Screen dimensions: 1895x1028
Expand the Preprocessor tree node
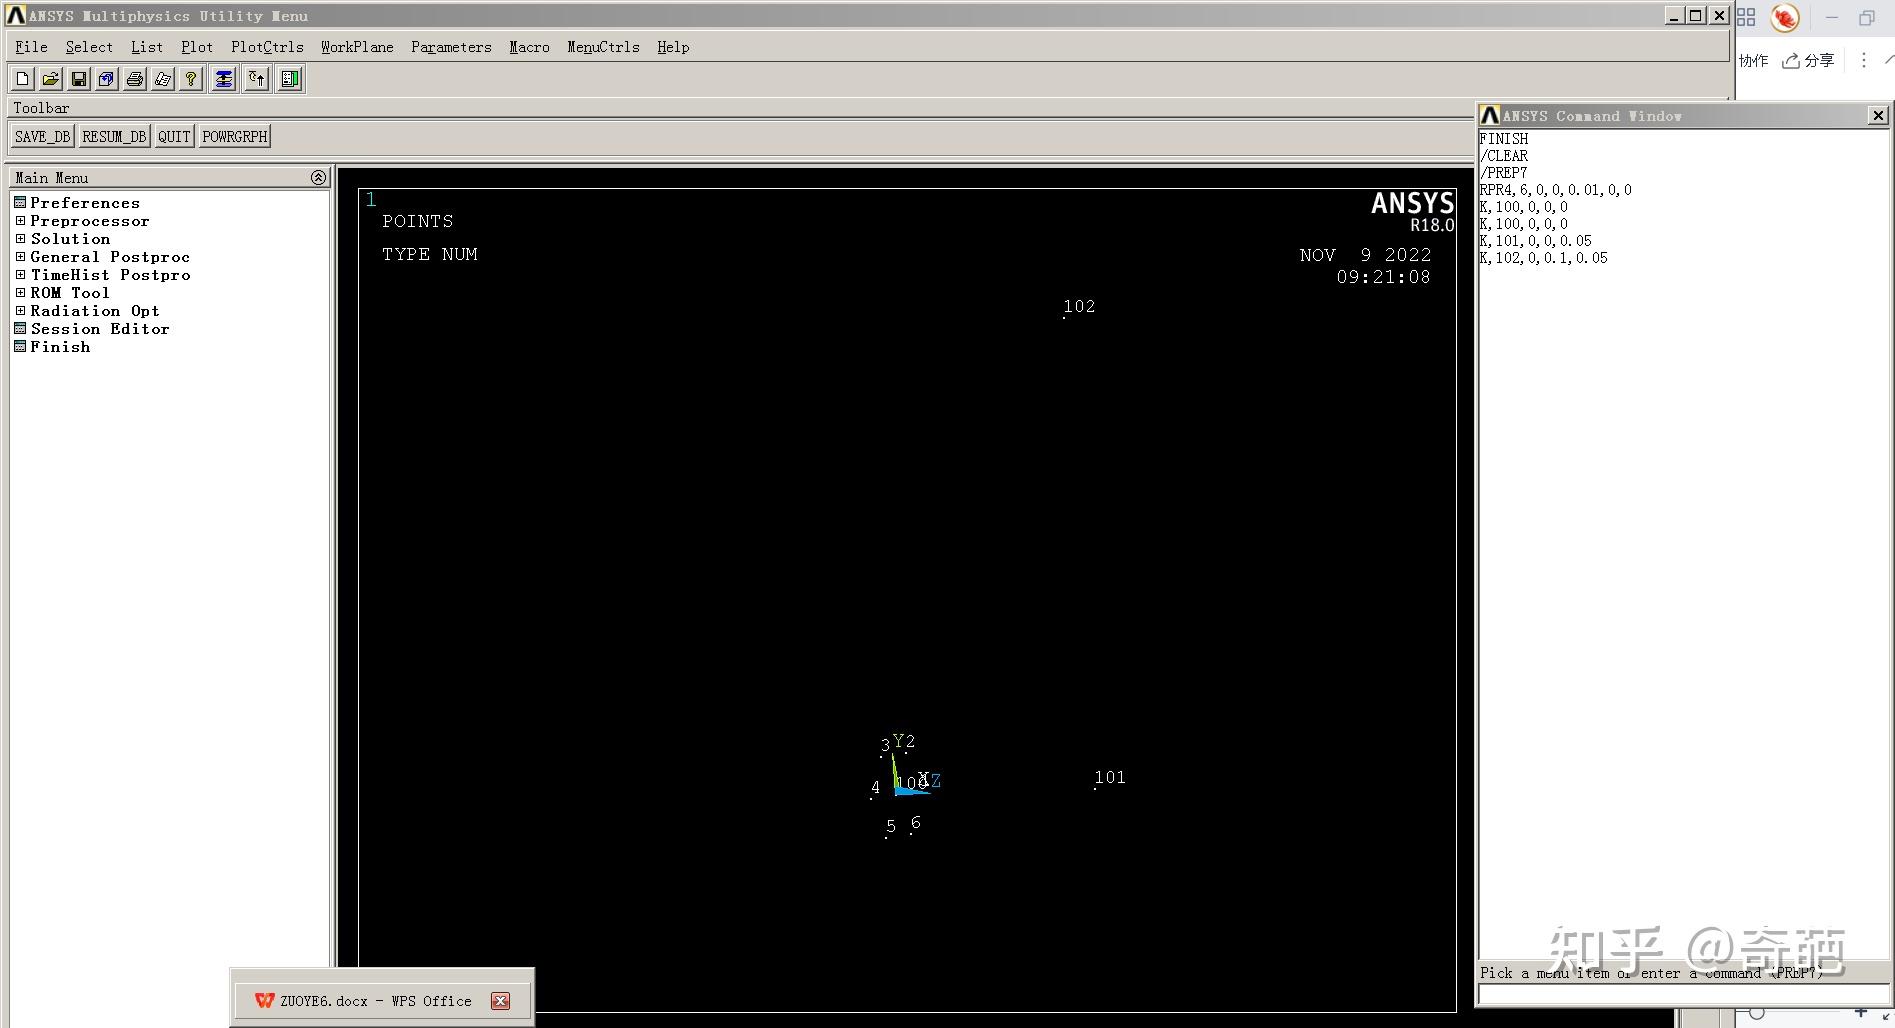tap(20, 221)
